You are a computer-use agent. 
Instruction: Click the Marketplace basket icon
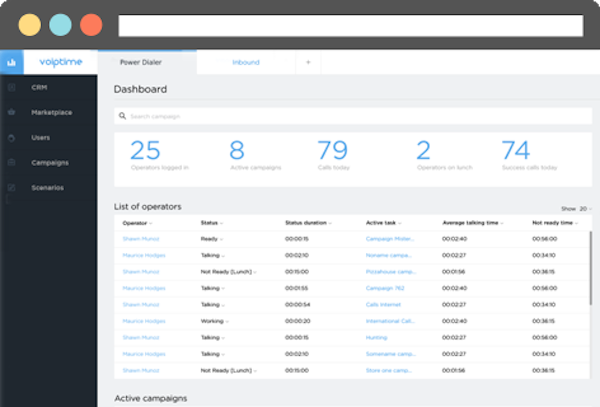point(12,112)
